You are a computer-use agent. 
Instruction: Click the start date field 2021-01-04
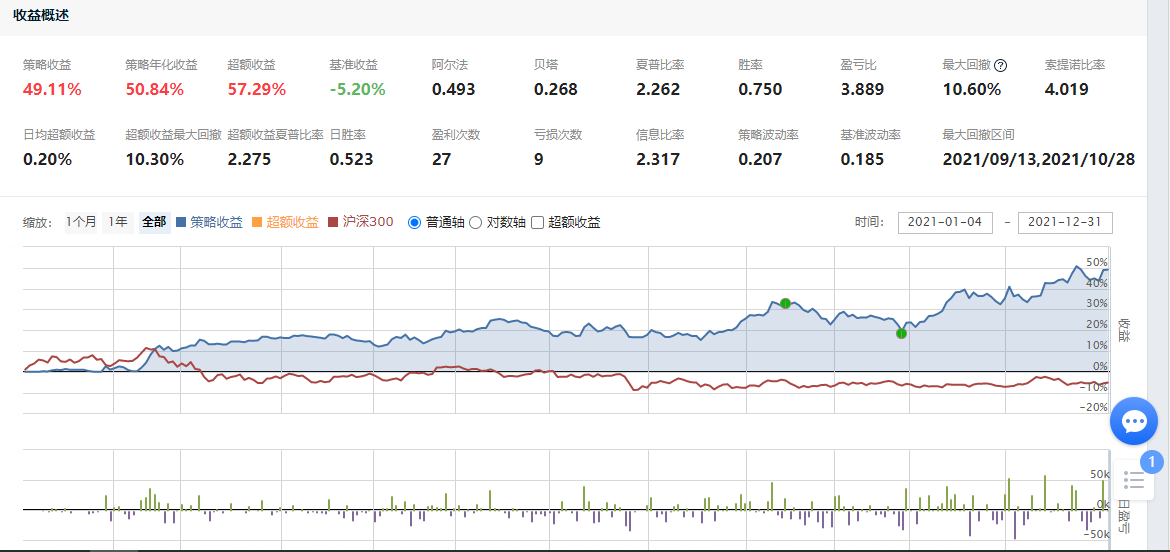pos(945,222)
